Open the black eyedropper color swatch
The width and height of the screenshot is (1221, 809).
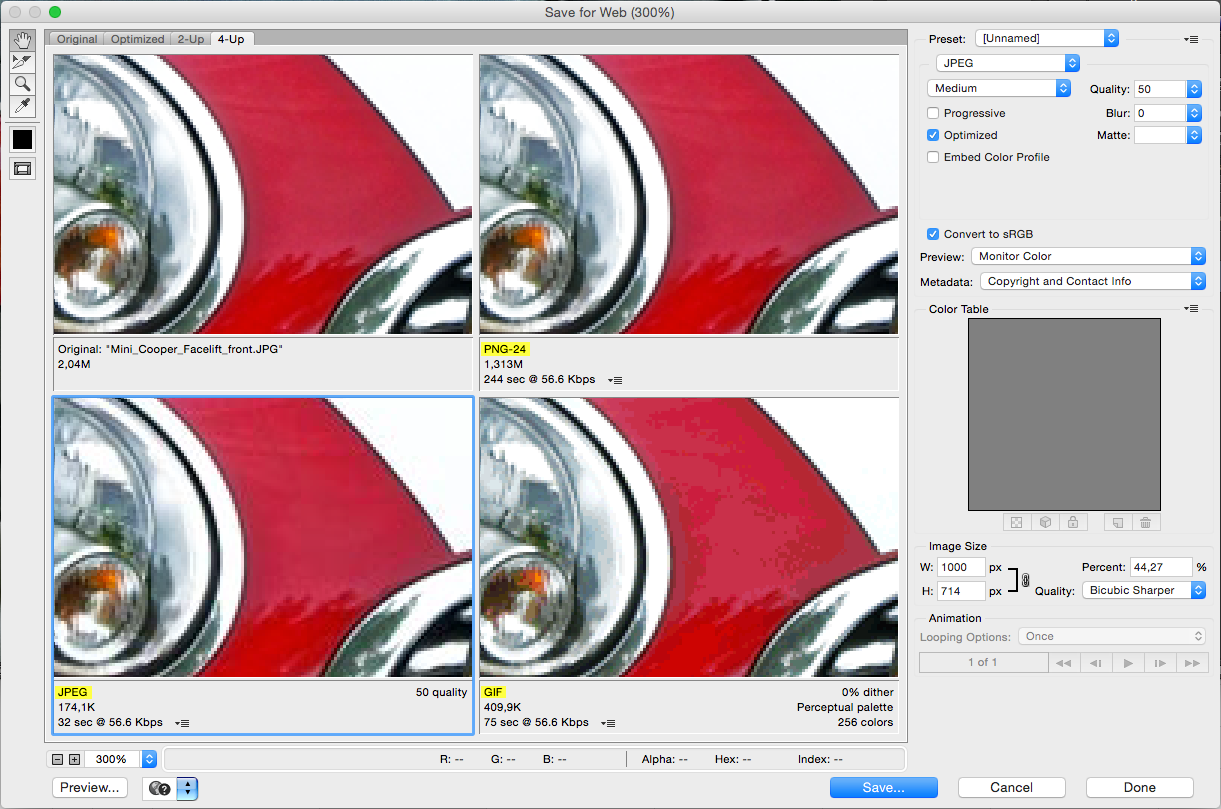[22, 140]
